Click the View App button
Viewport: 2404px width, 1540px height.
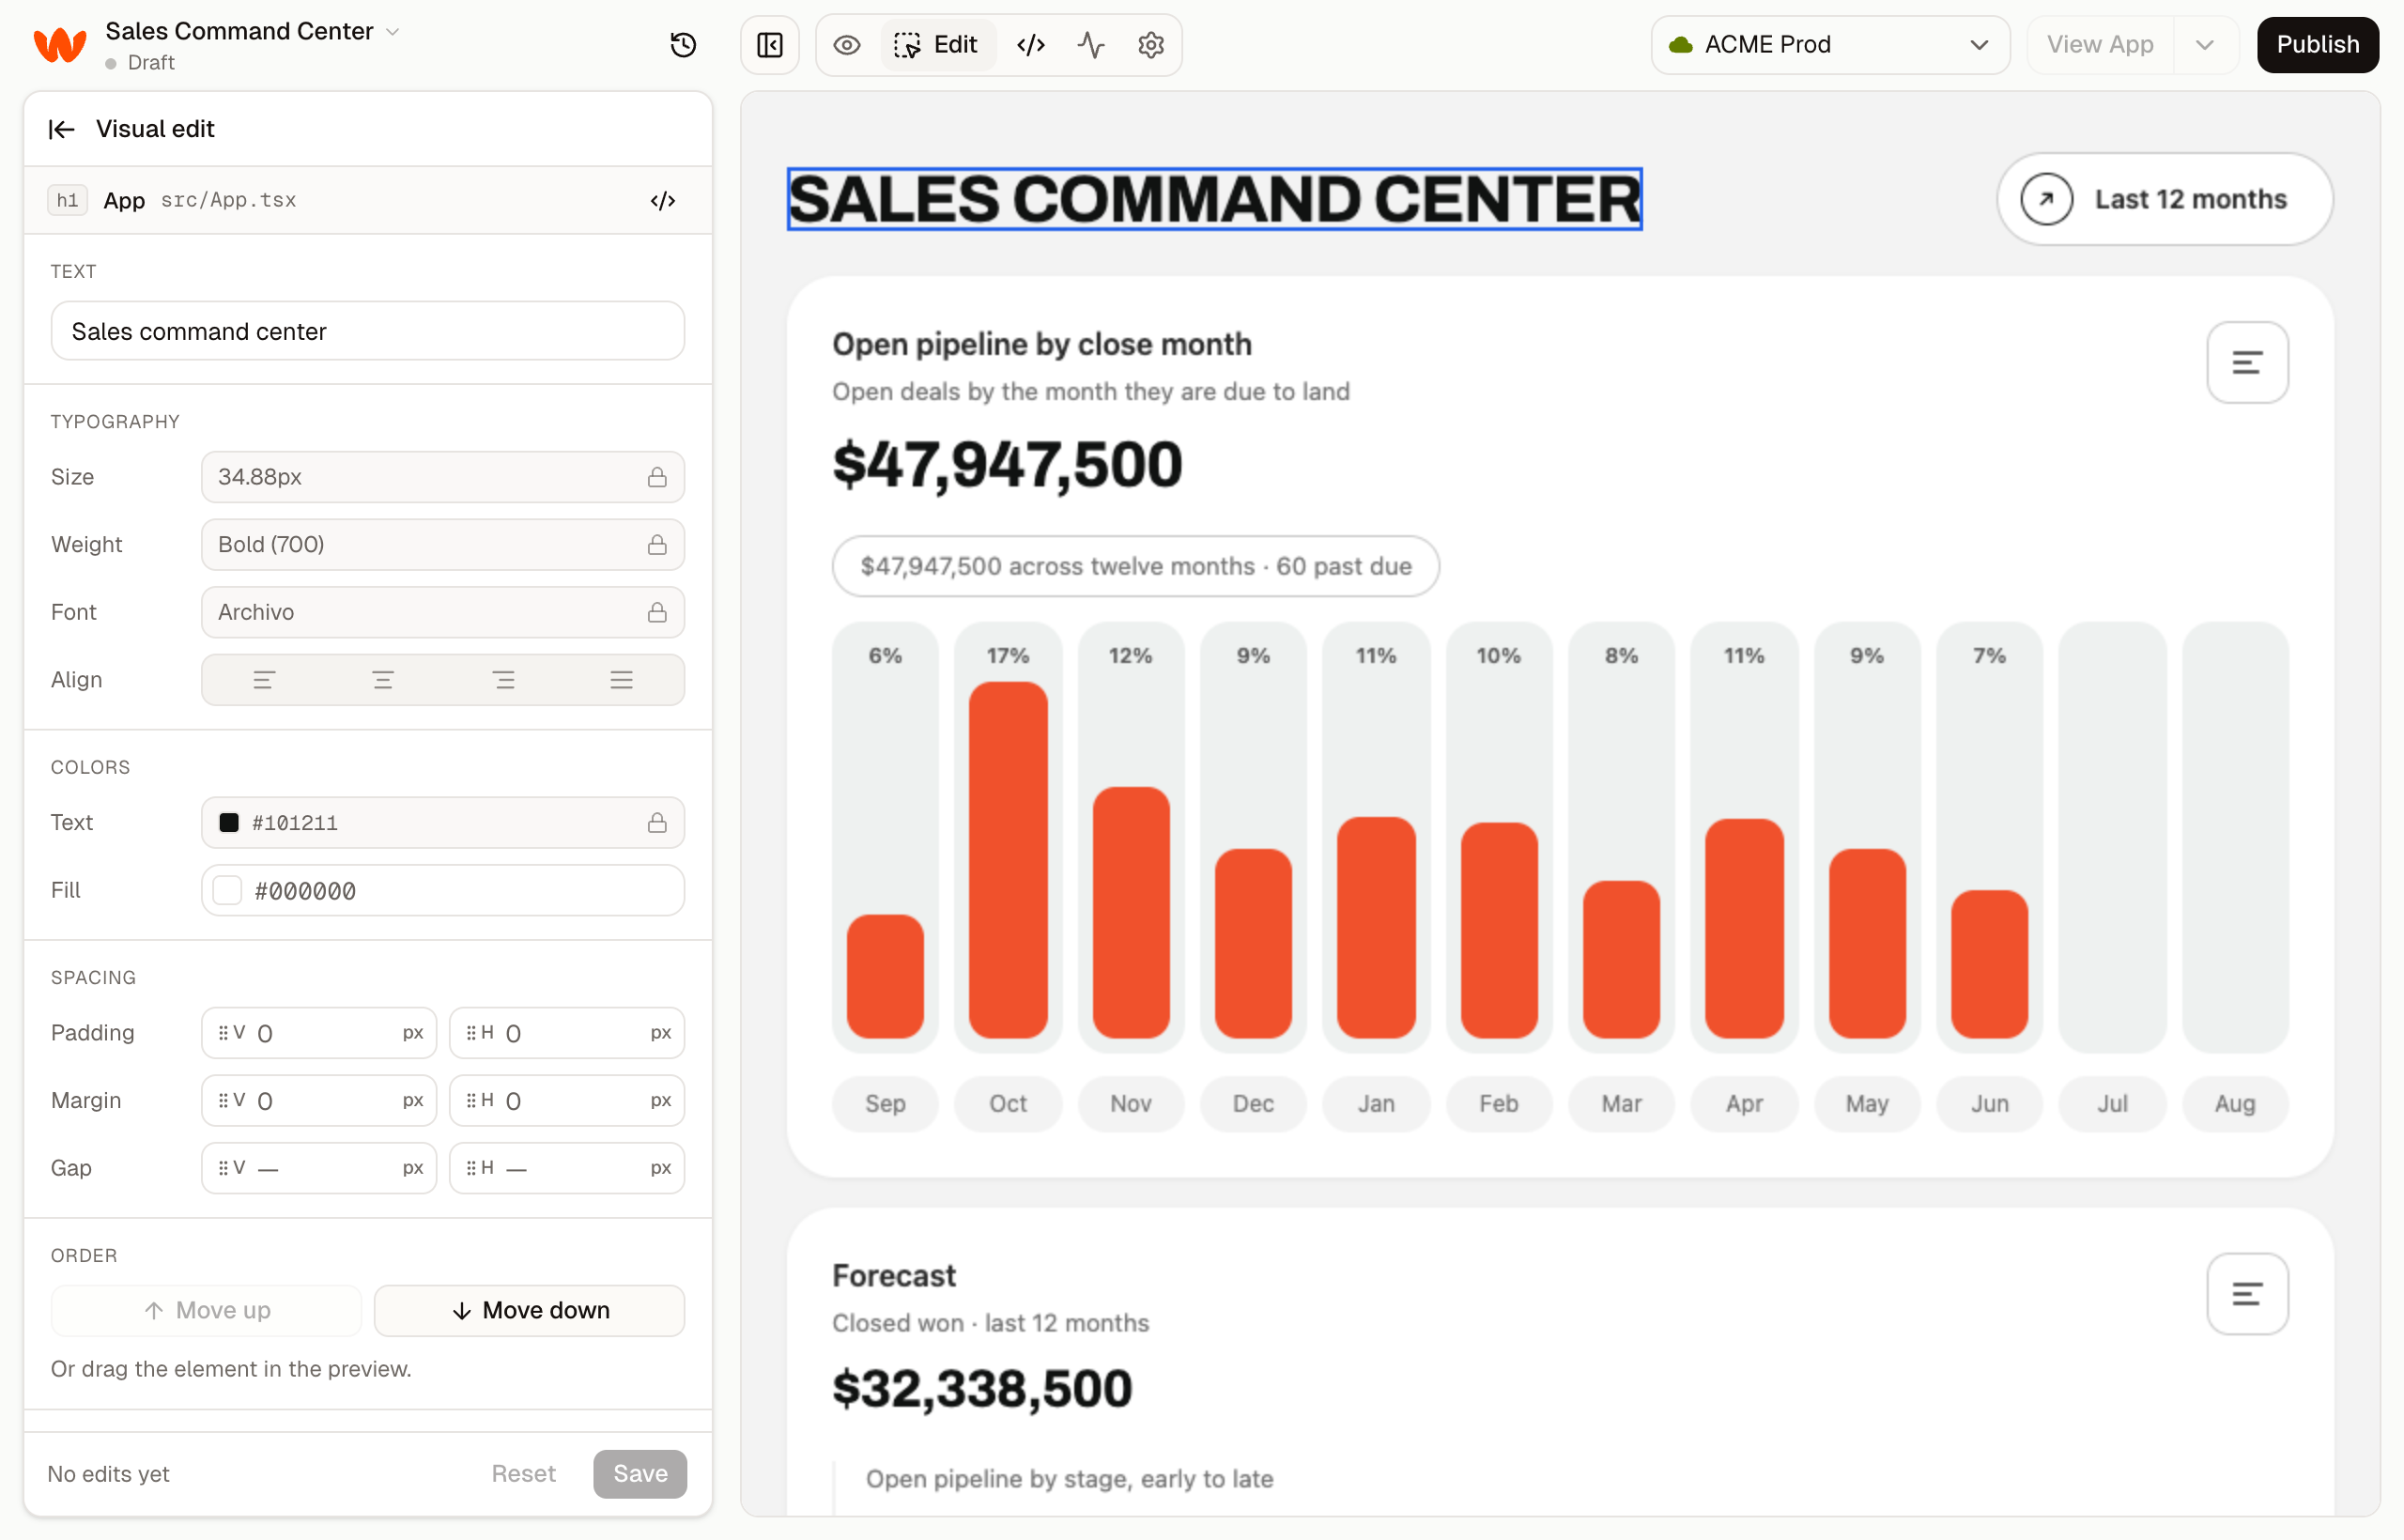click(x=2100, y=45)
